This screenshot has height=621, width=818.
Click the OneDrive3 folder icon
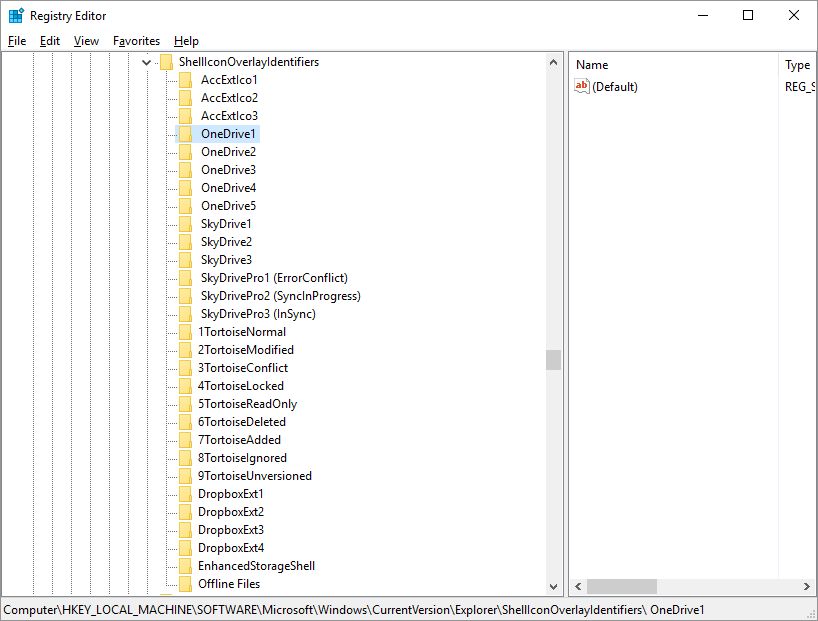pyautogui.click(x=185, y=170)
